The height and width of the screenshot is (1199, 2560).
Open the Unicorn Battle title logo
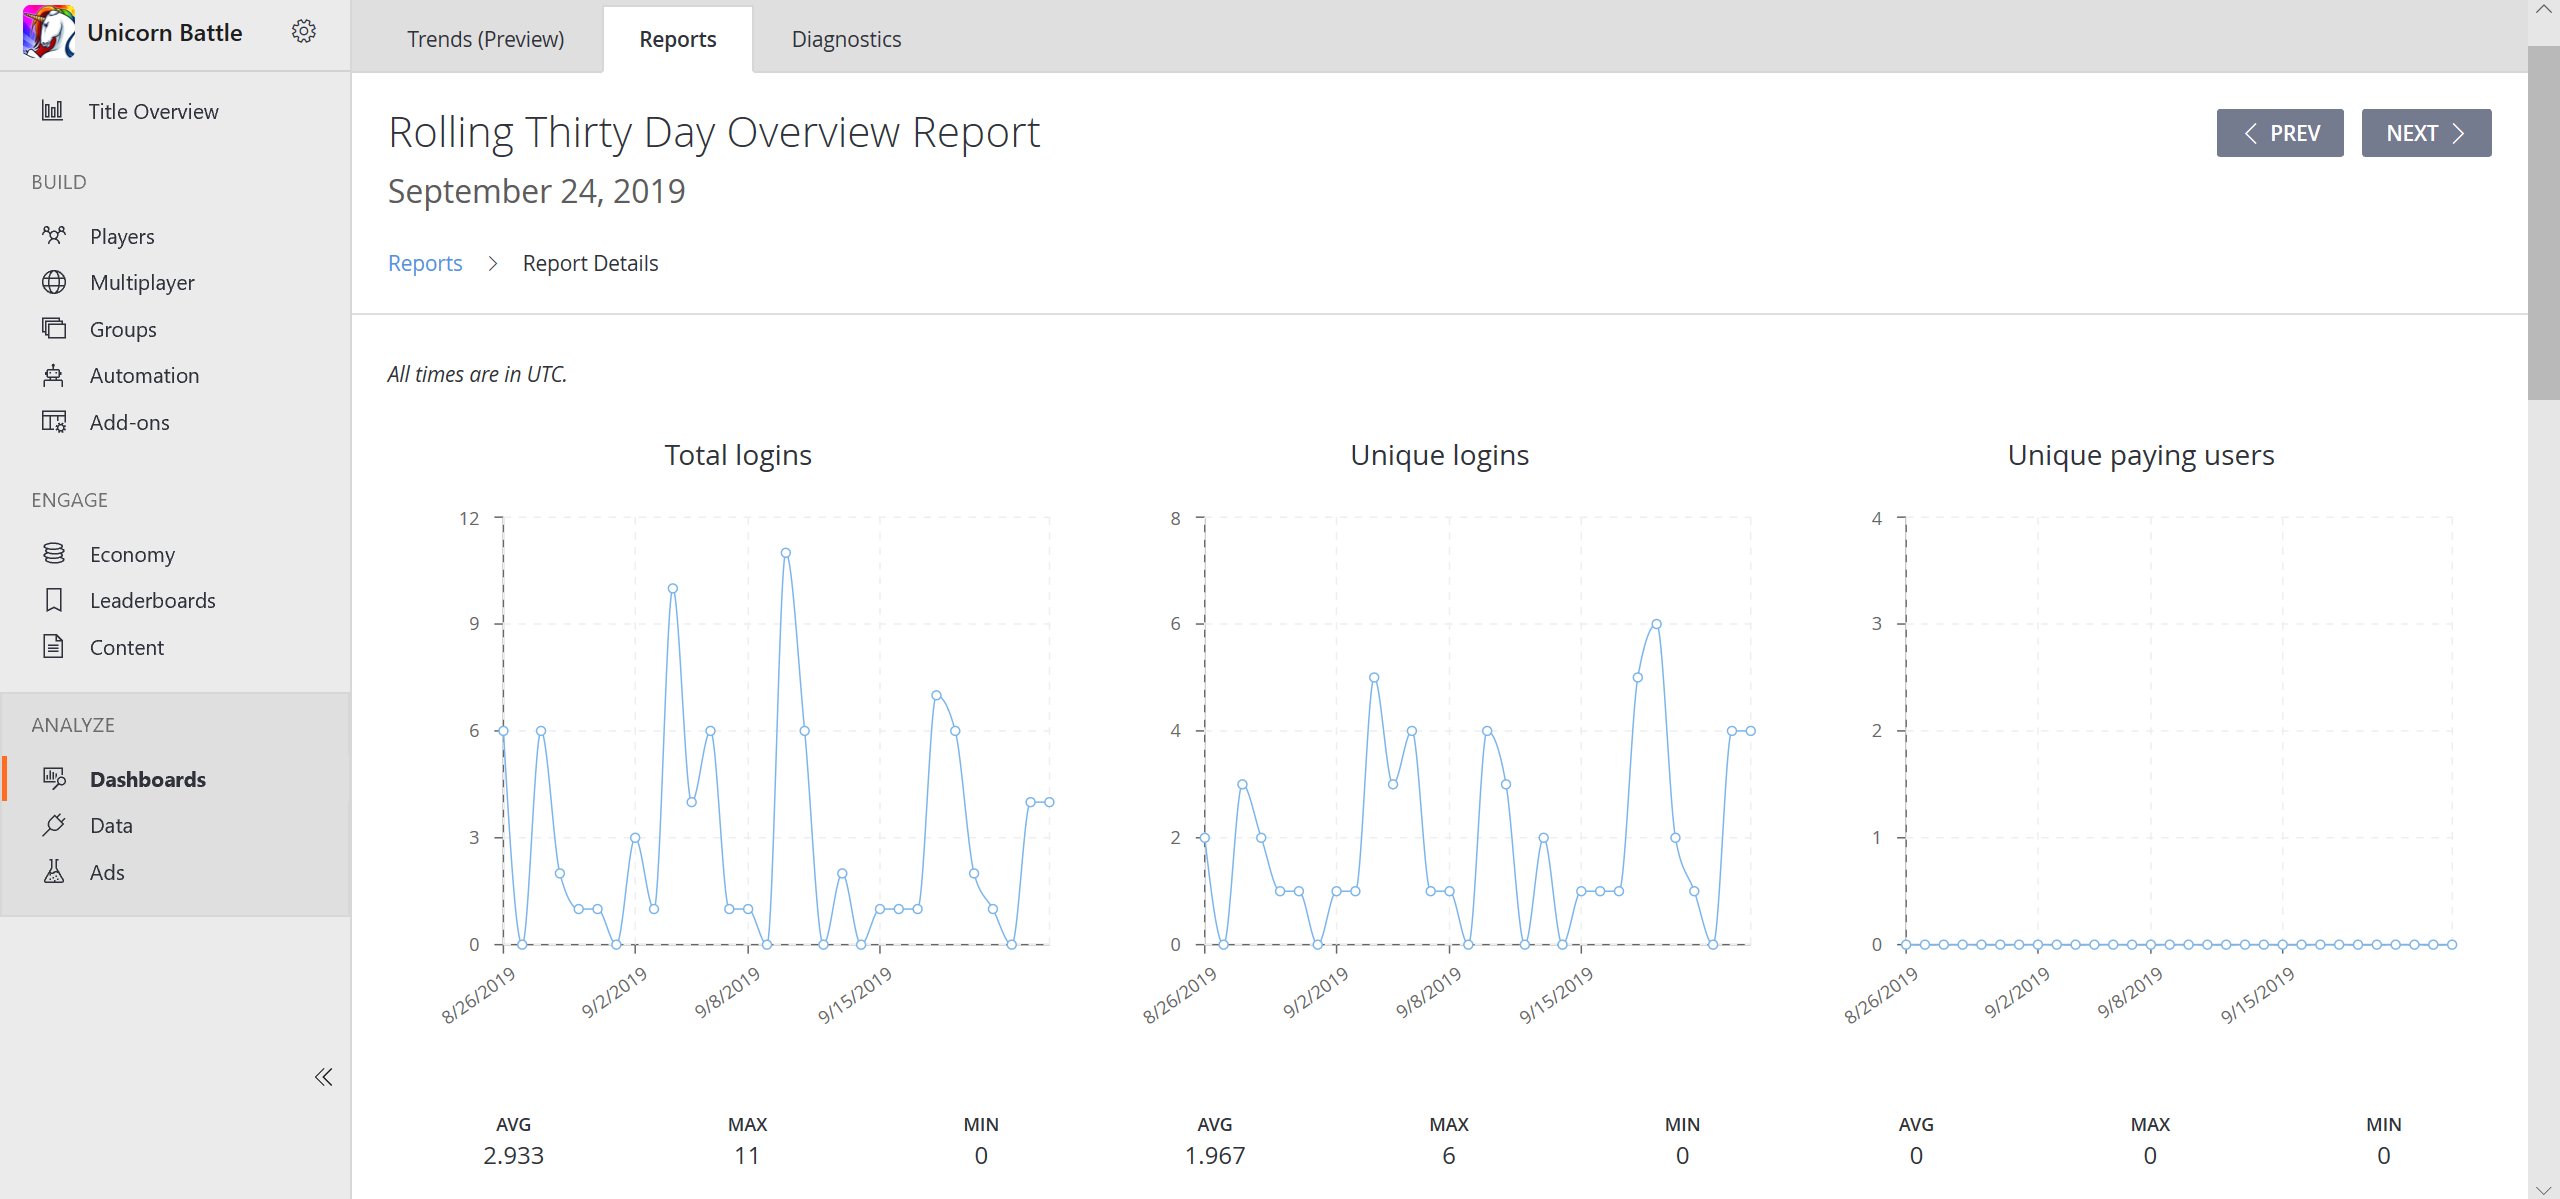point(48,31)
